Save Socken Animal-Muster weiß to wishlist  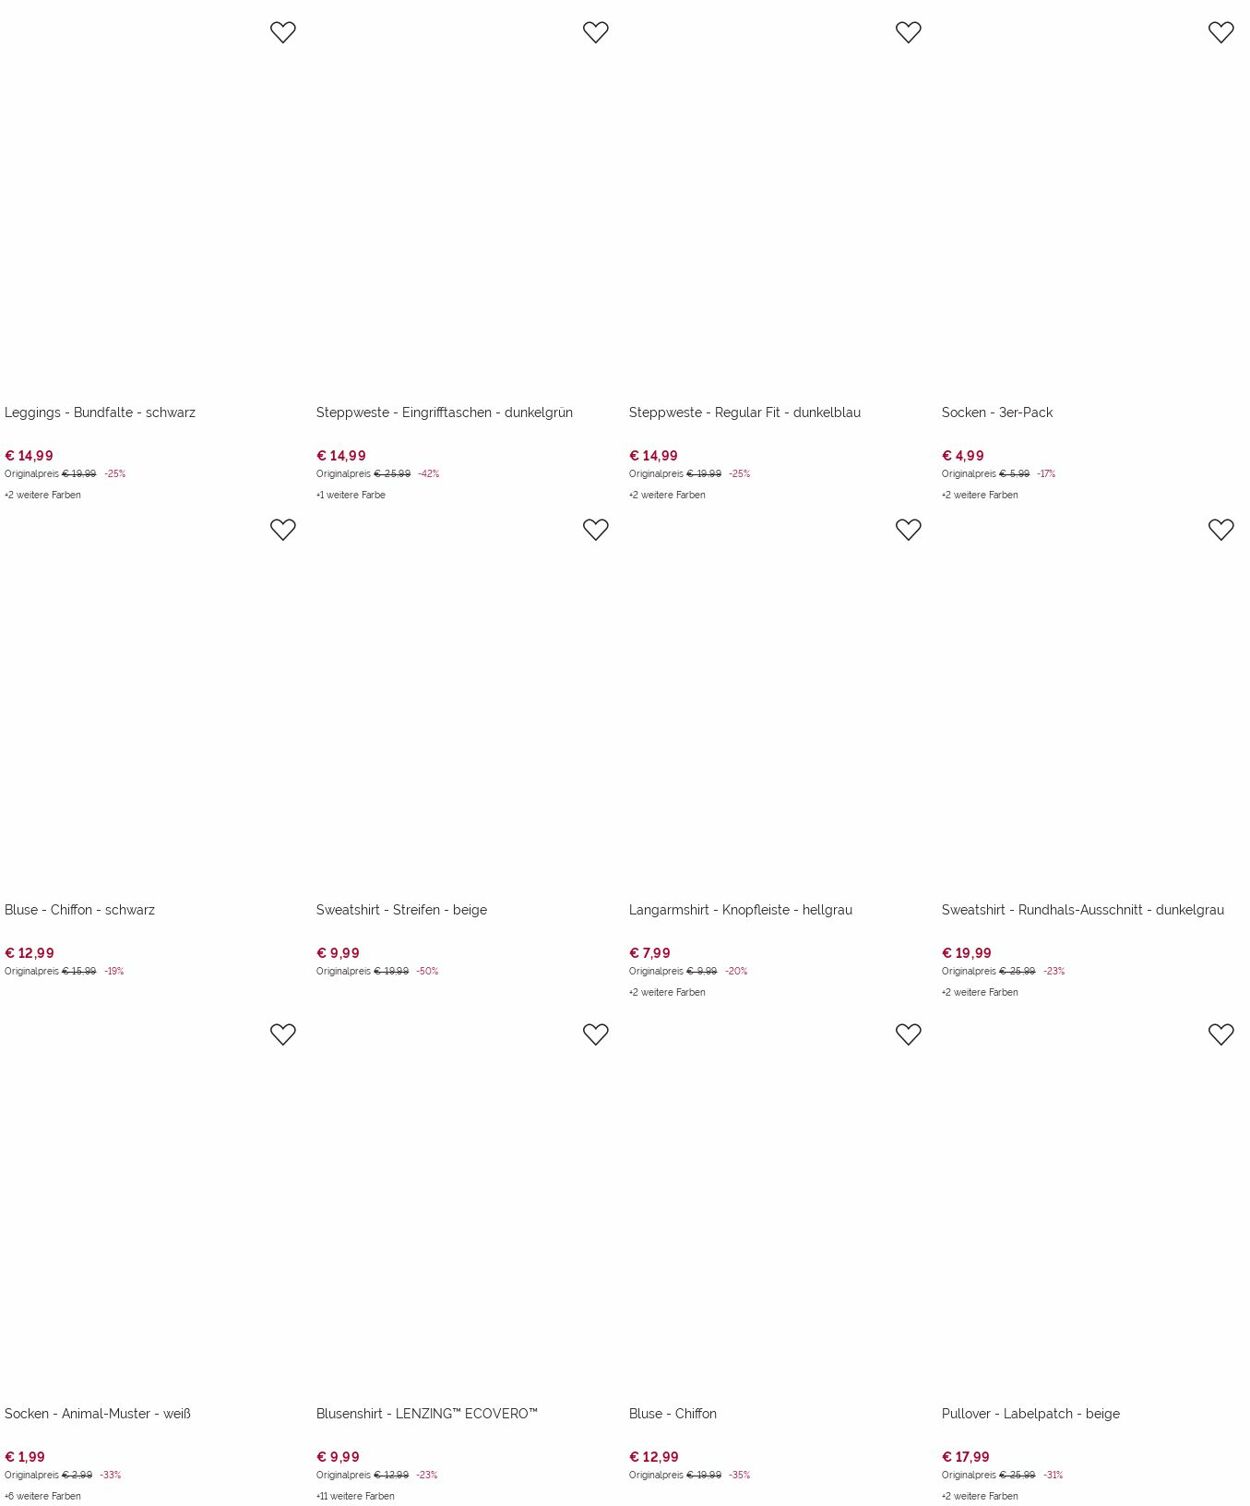click(x=283, y=1034)
